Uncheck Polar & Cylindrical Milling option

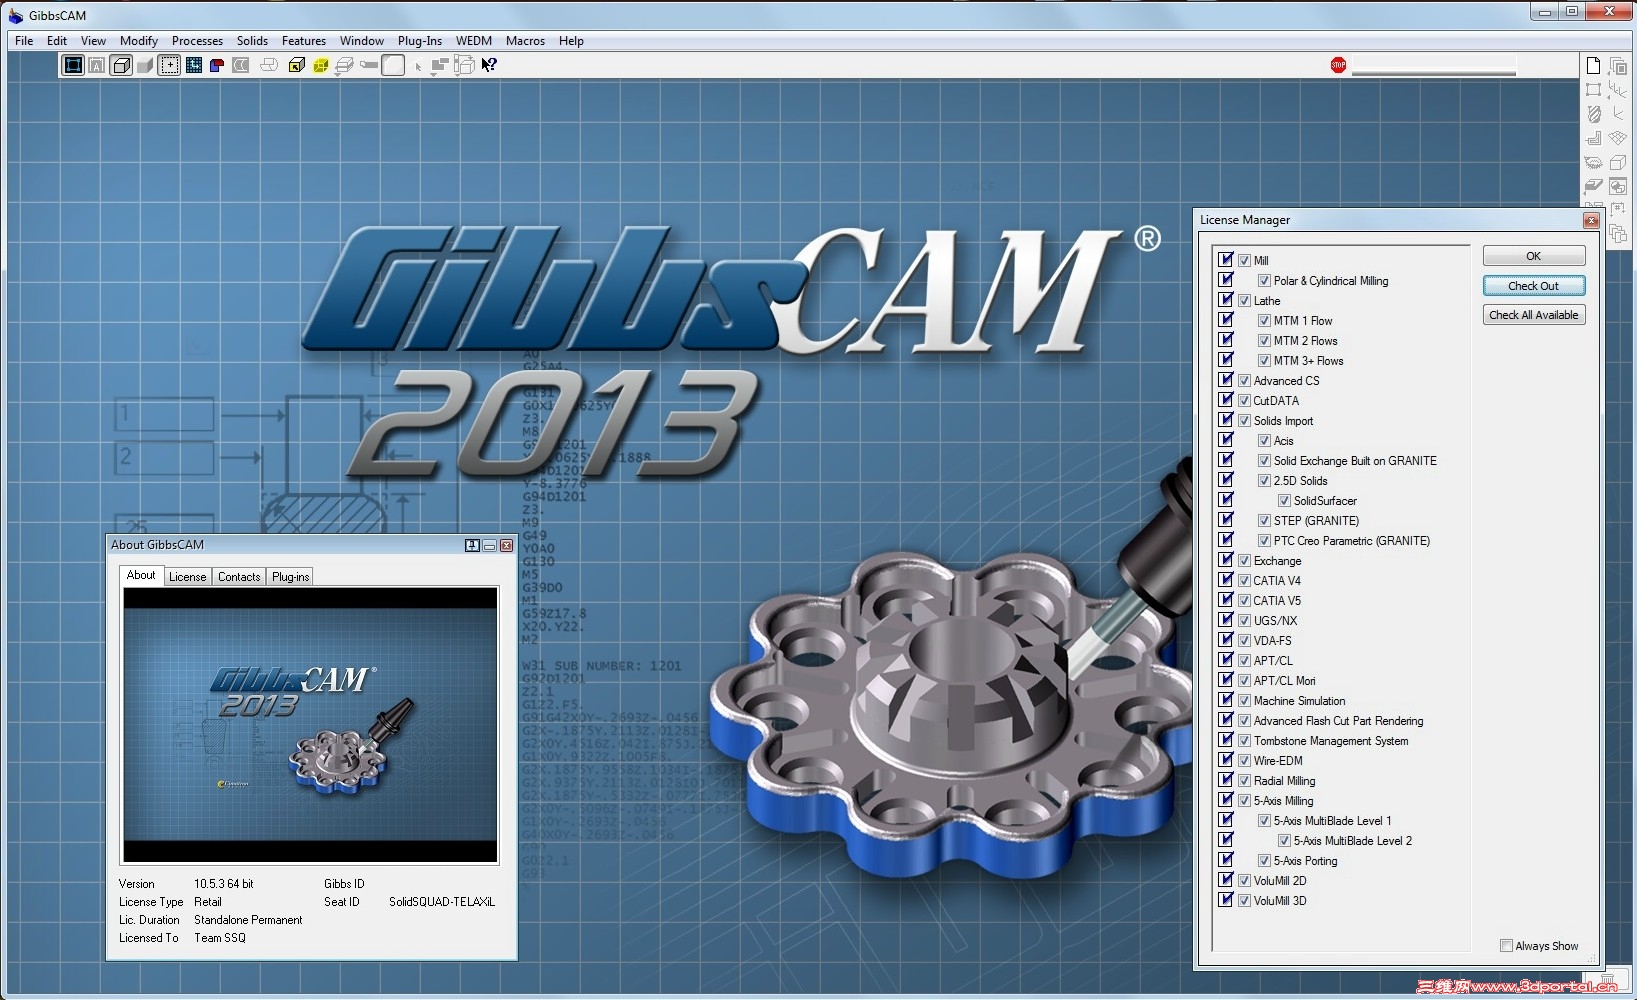click(1265, 280)
